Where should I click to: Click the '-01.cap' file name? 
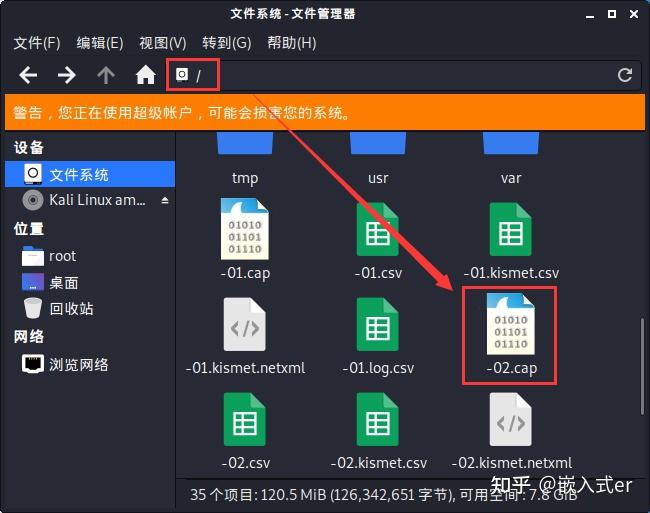[x=245, y=273]
